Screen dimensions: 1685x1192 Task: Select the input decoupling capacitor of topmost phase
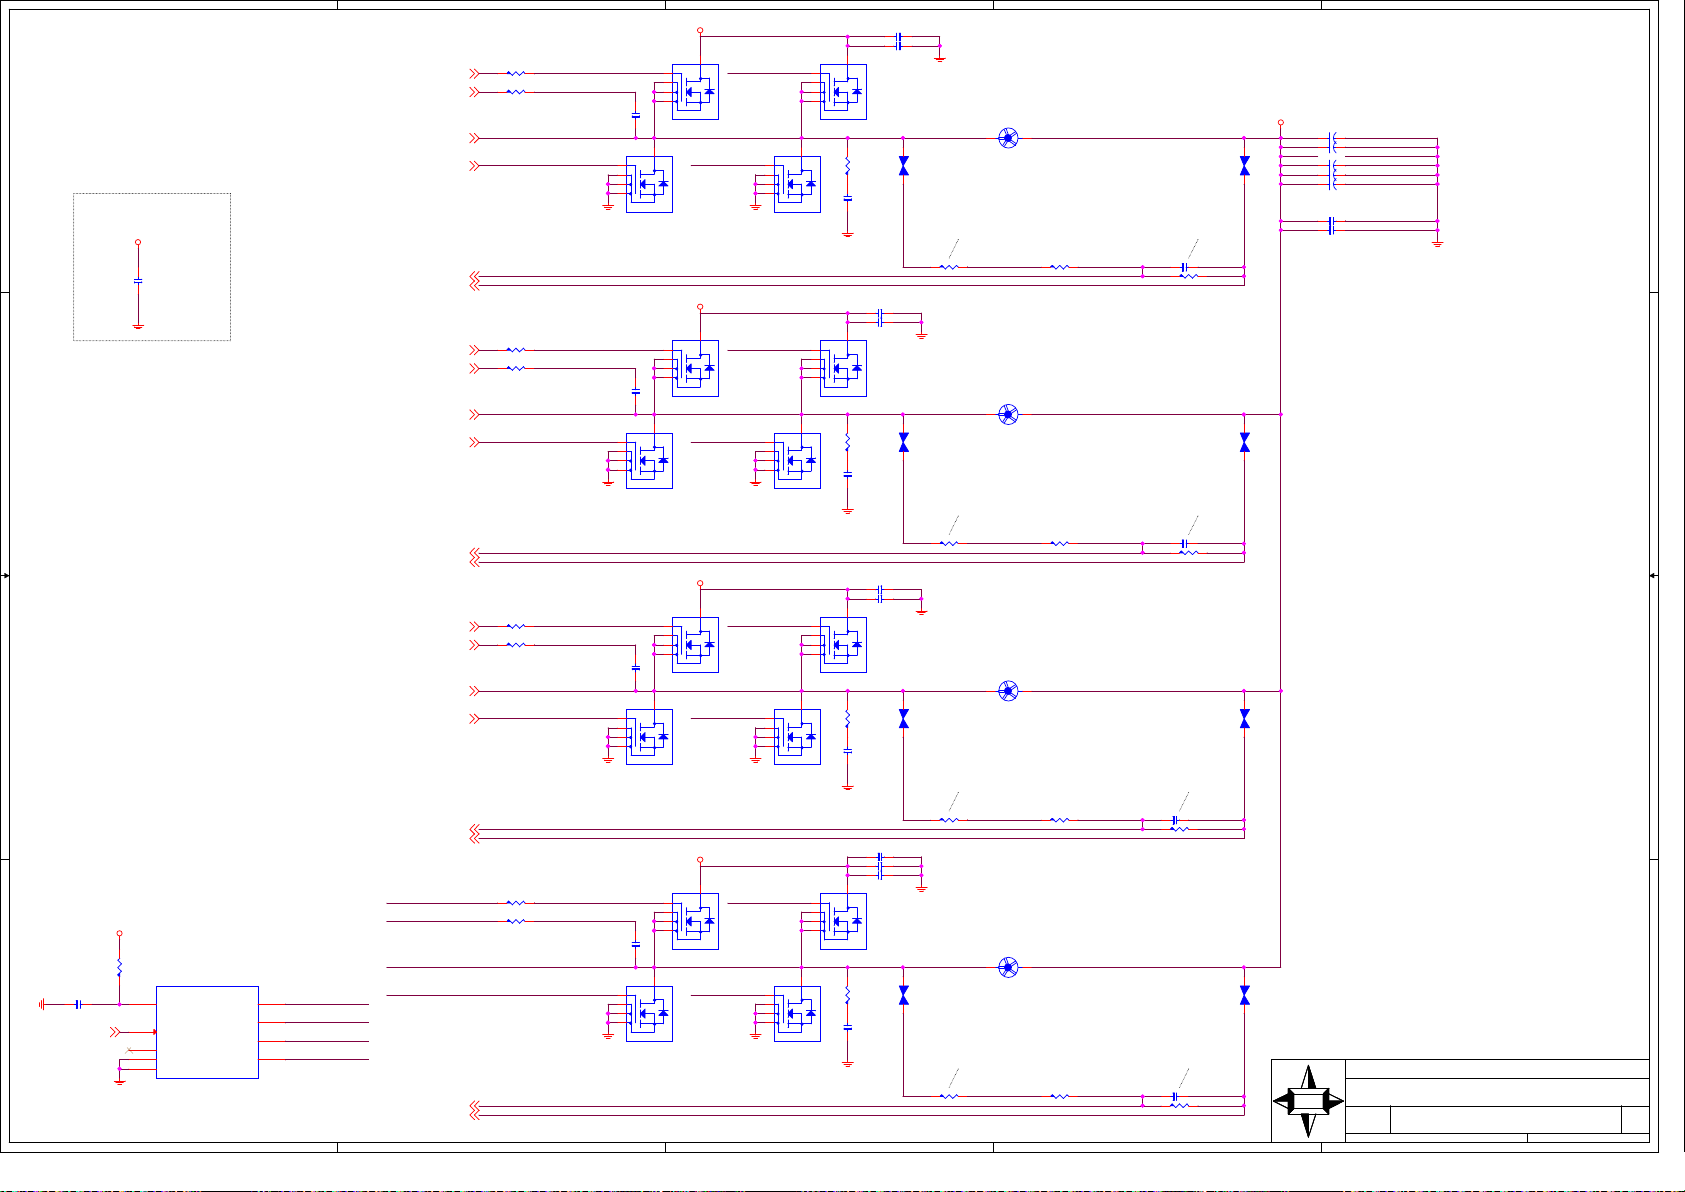tap(899, 41)
